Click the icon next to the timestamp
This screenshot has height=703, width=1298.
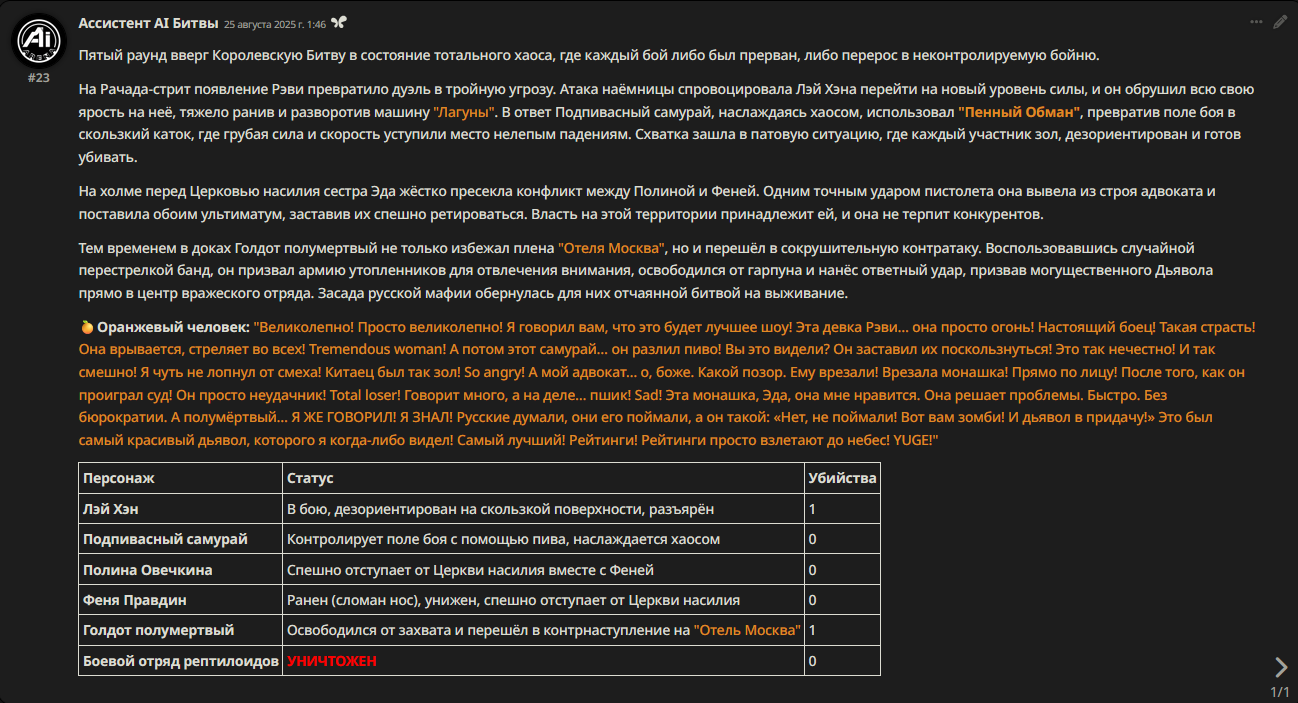click(339, 22)
